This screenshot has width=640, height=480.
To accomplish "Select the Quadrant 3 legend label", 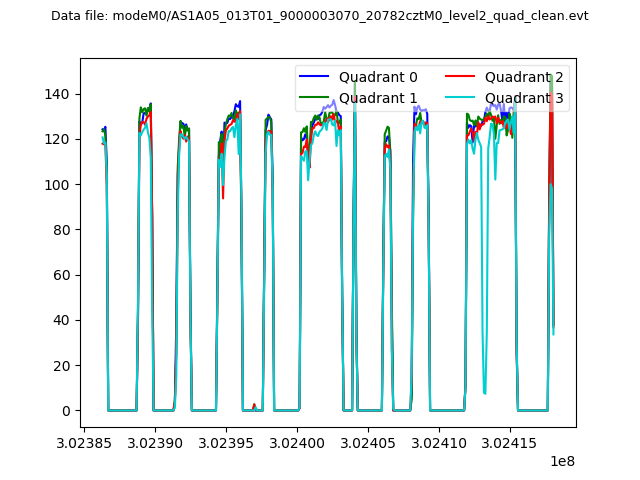I will [x=525, y=97].
